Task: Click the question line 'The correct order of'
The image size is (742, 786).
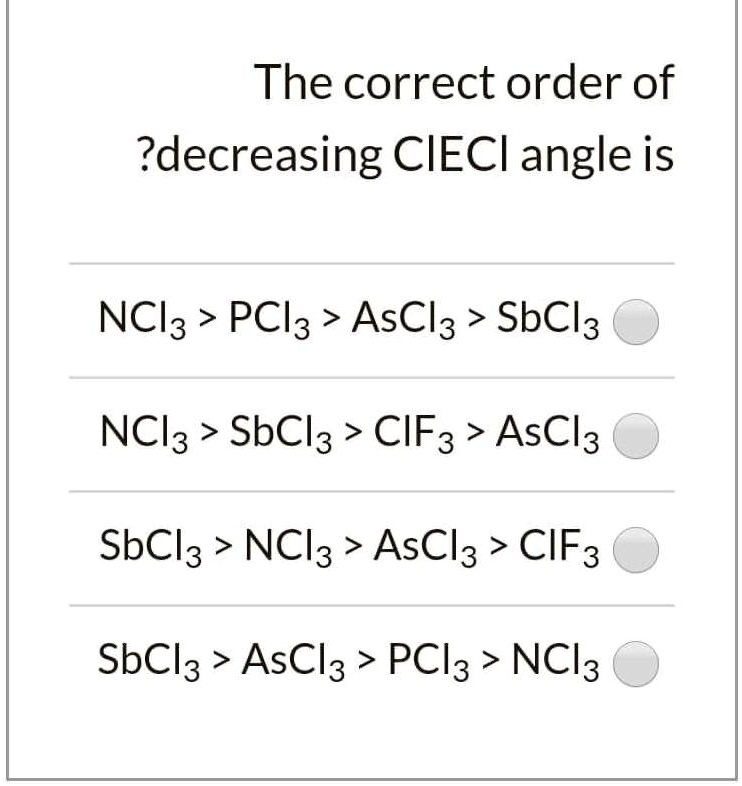Action: point(463,83)
